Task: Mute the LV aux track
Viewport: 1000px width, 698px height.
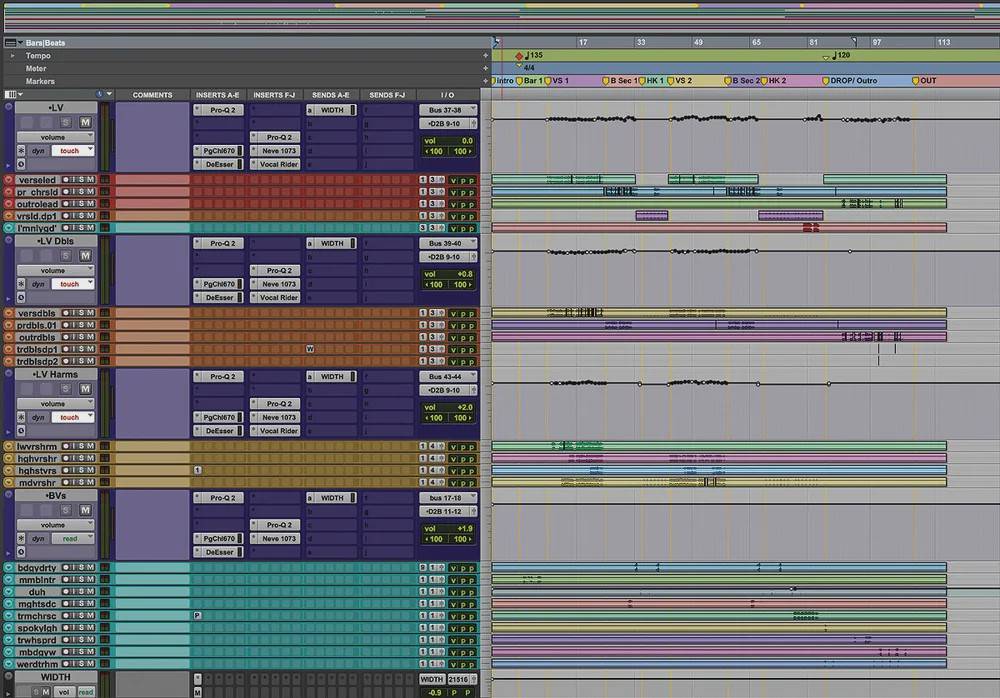Action: click(85, 121)
